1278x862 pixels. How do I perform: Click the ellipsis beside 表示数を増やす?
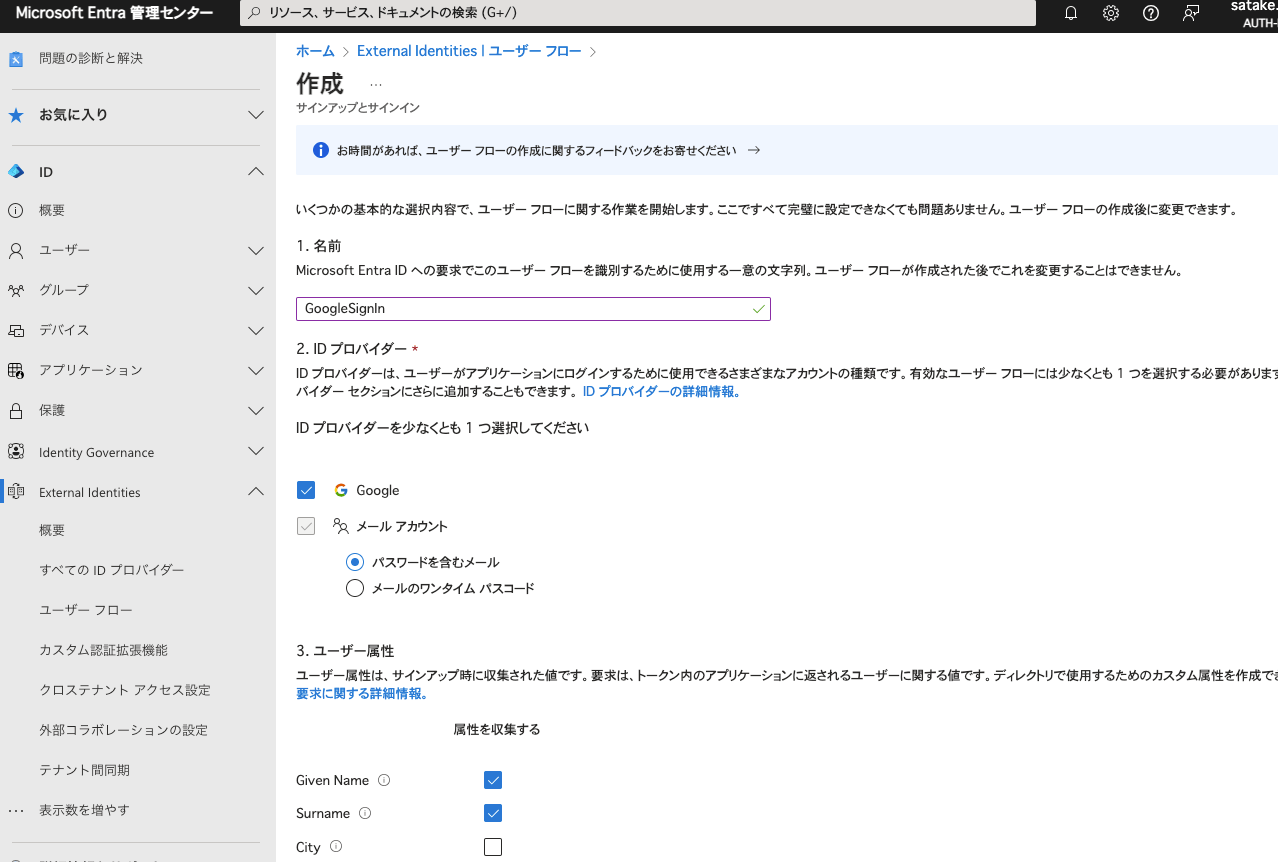point(15,810)
